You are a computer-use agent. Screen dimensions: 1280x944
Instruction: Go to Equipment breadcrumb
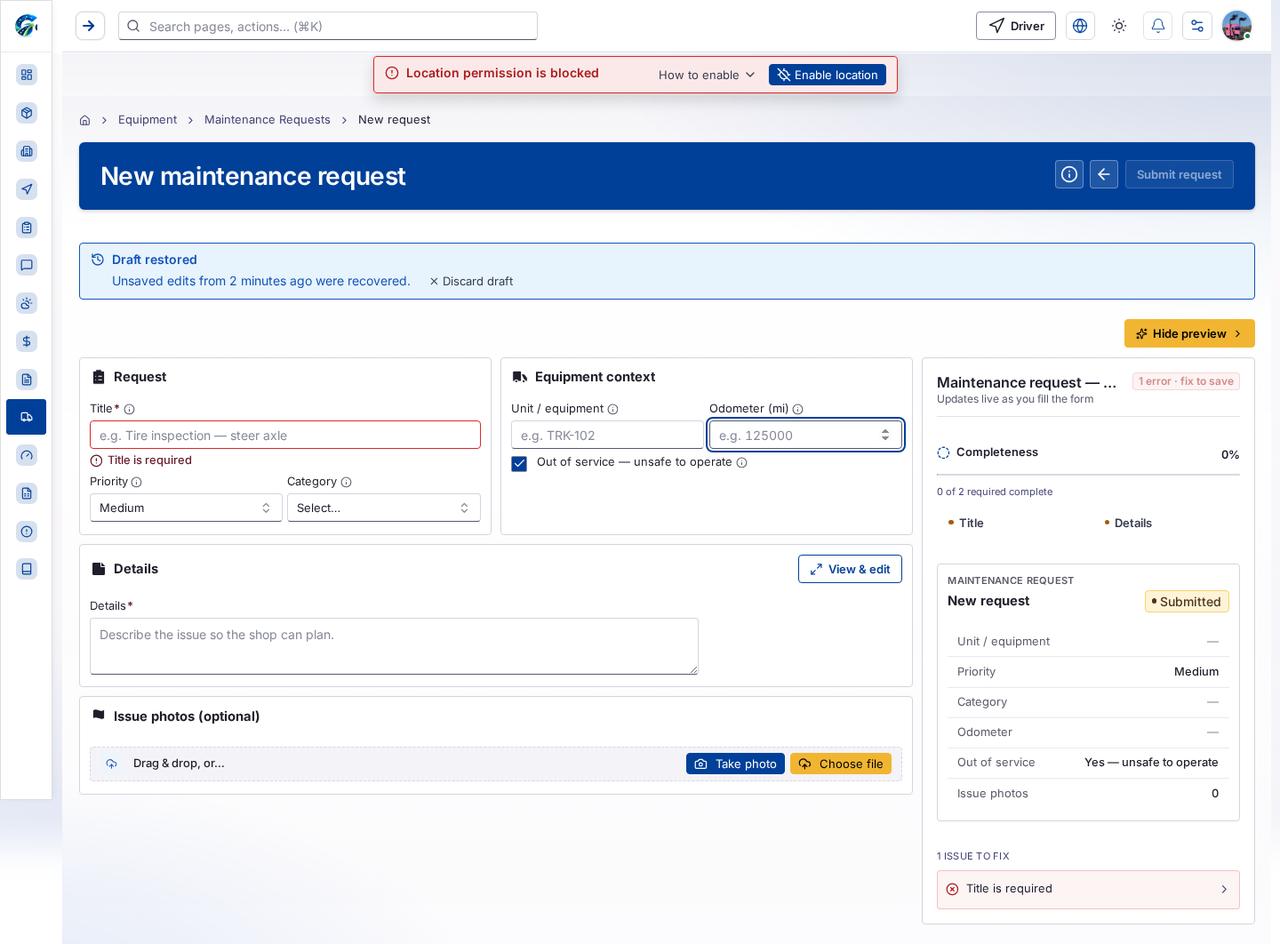(x=147, y=120)
